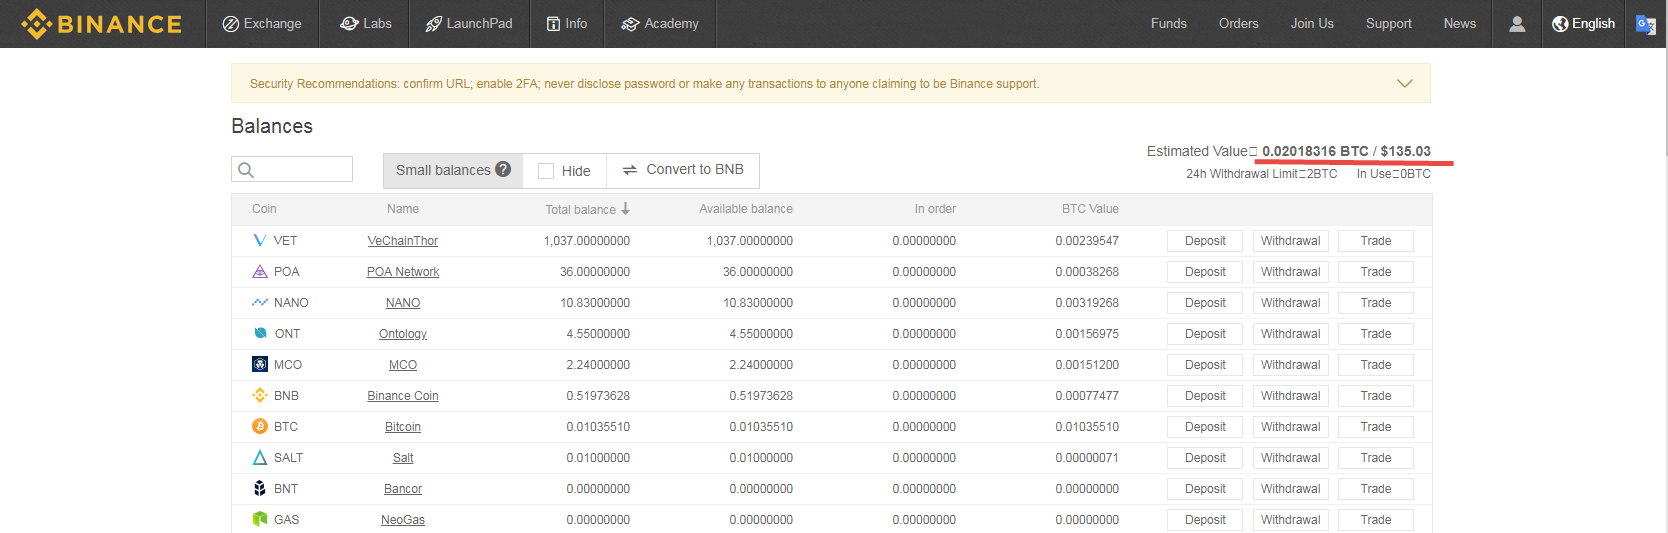This screenshot has width=1668, height=533.
Task: Open the Bancor link
Action: point(403,489)
